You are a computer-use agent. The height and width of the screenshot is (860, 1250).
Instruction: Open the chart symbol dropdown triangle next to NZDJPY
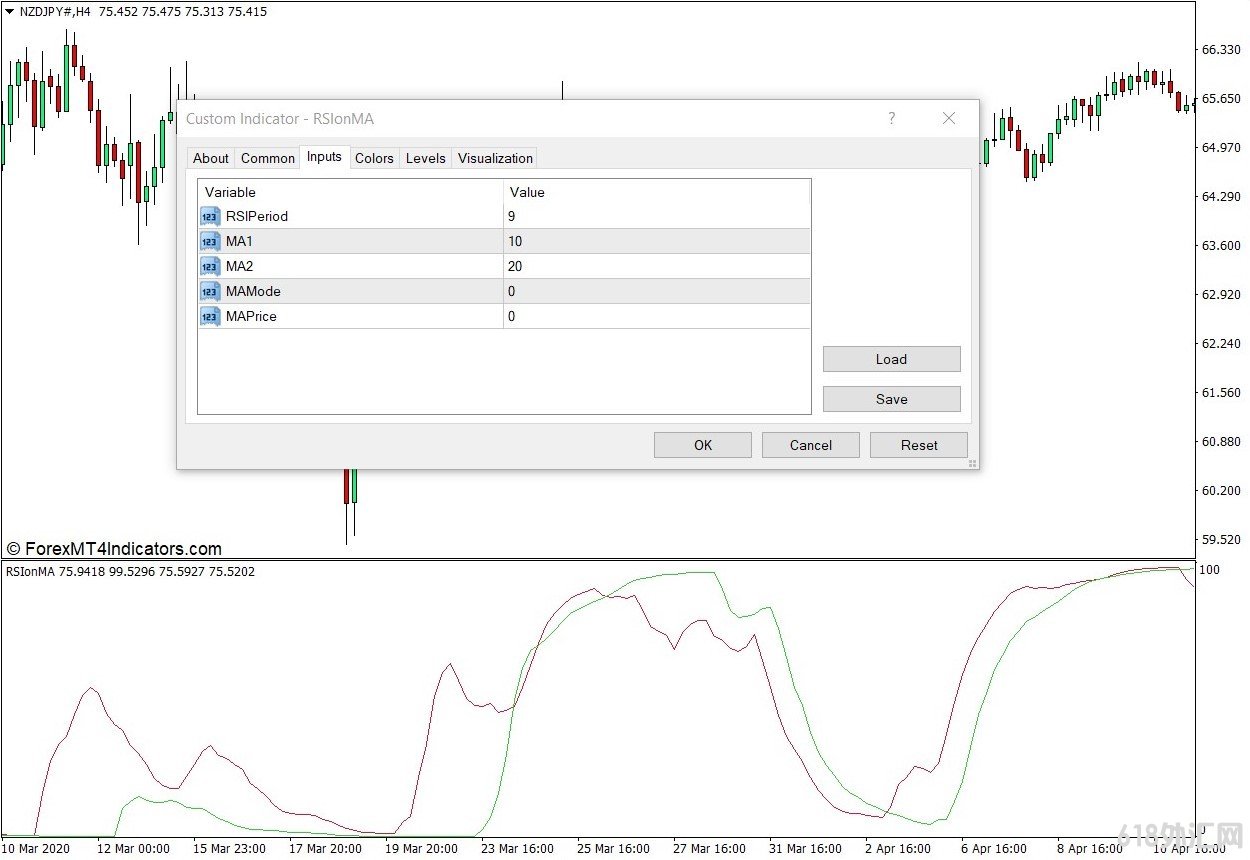pos(9,12)
